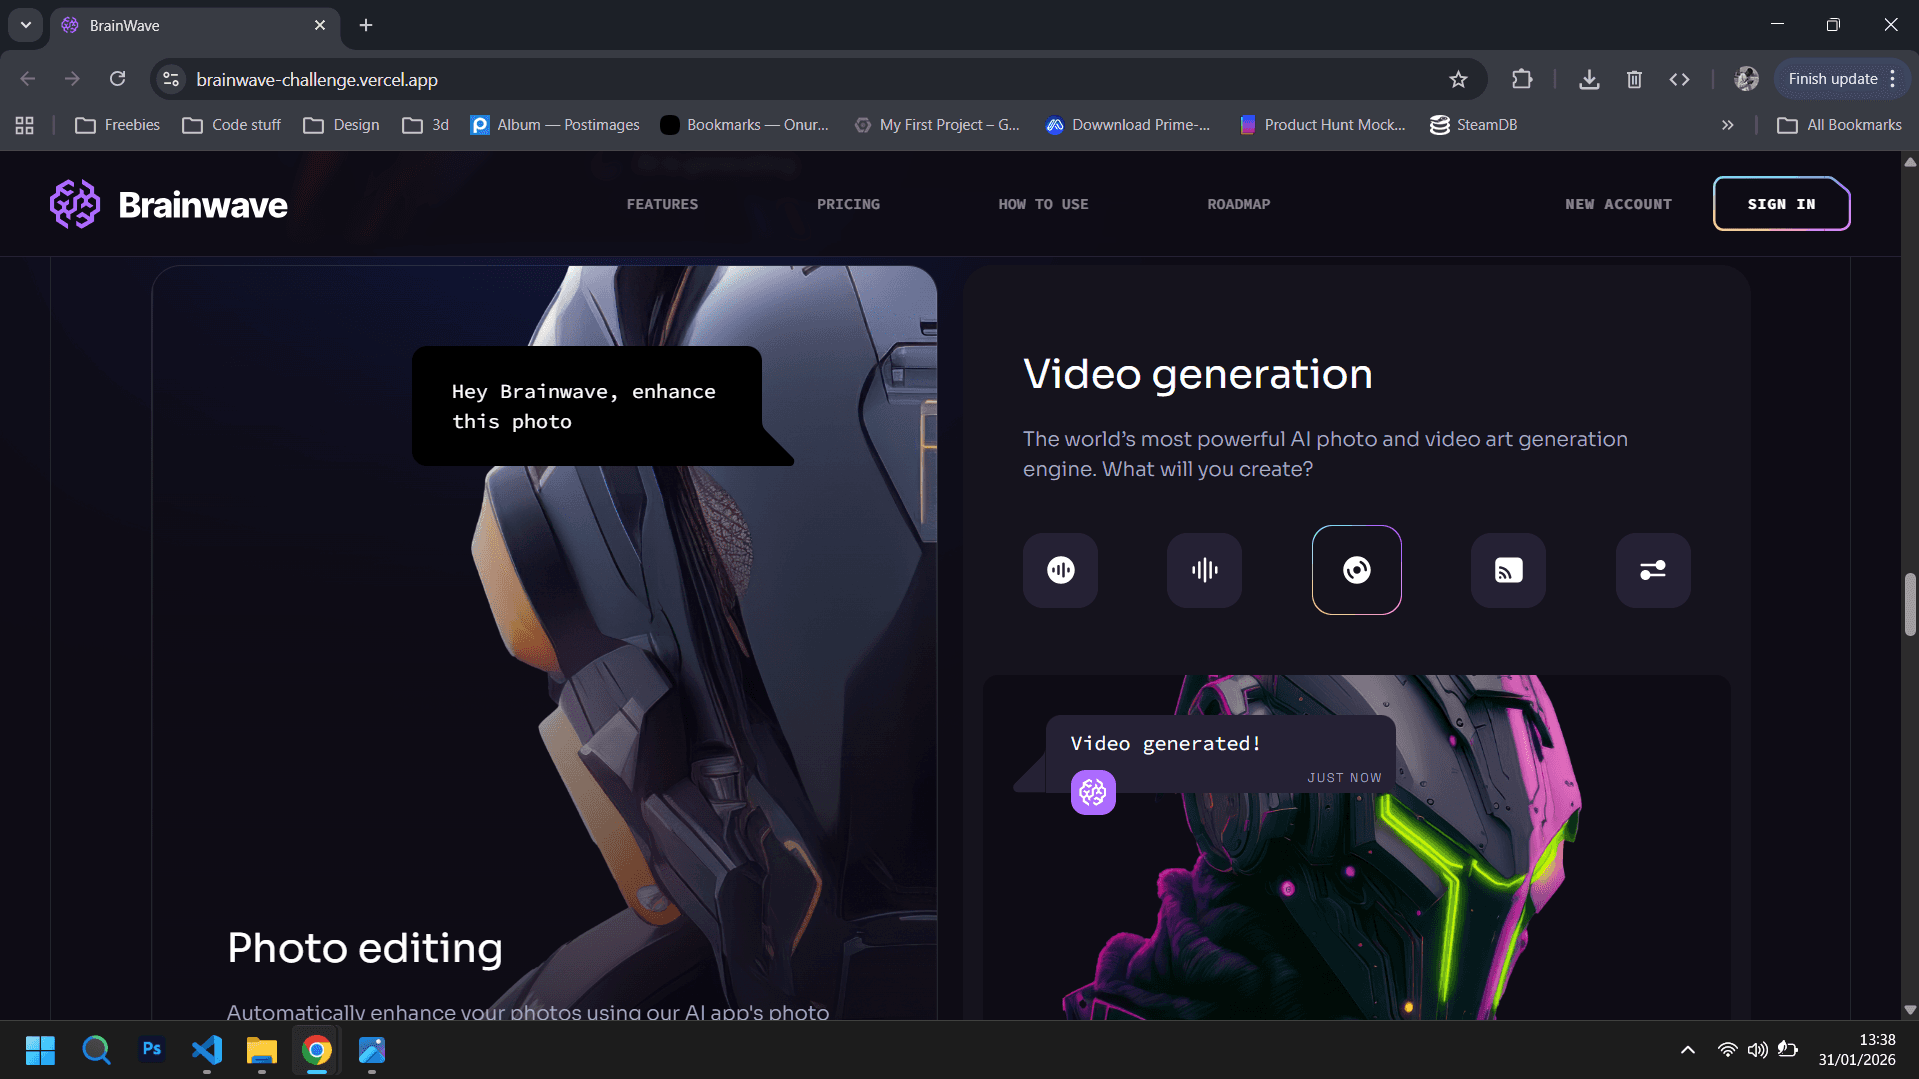Launch Photoshop from the taskbar

point(151,1050)
